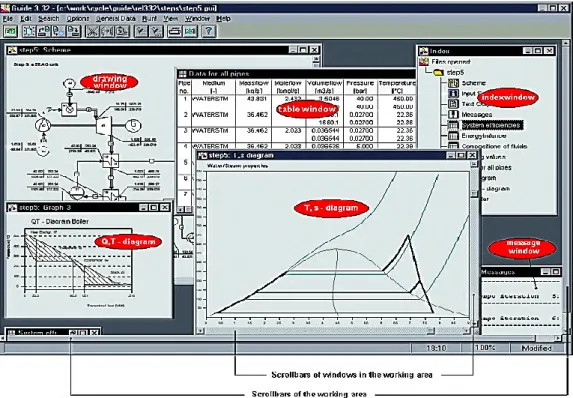The height and width of the screenshot is (398, 573).
Task: Click the question mark help toolbar icon
Action: pos(208,31)
